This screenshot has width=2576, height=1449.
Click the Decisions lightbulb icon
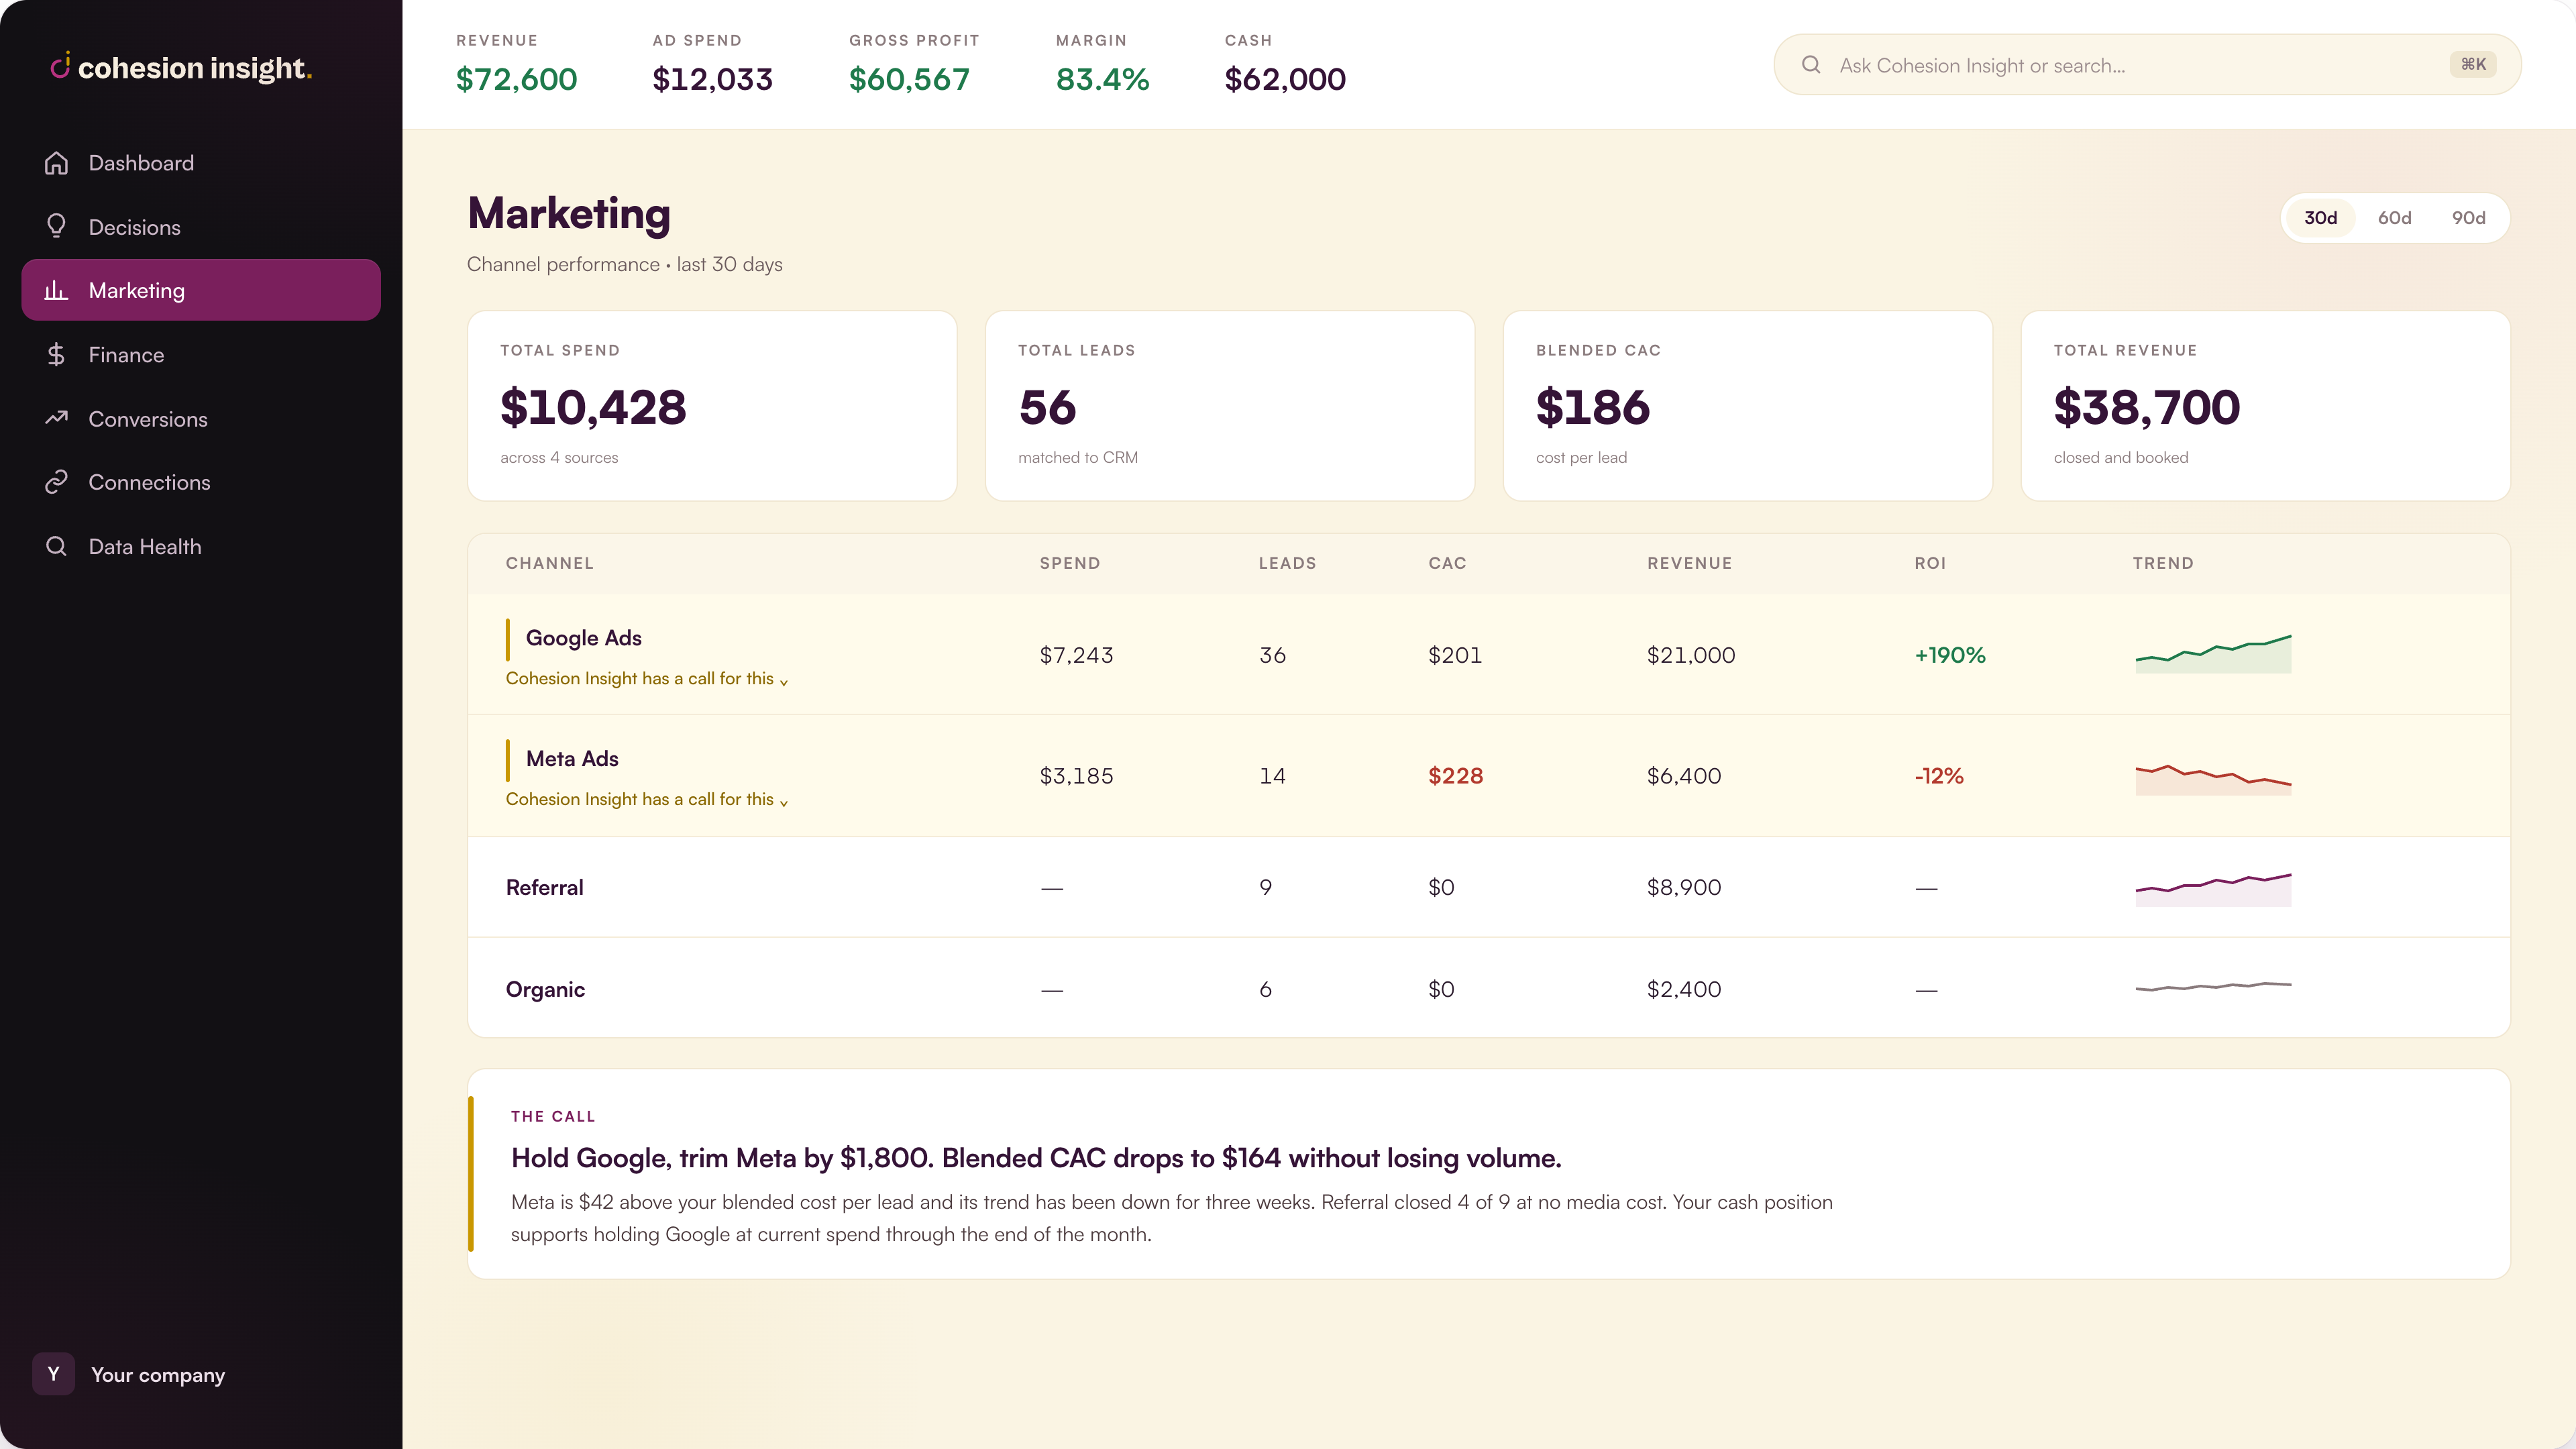click(56, 227)
